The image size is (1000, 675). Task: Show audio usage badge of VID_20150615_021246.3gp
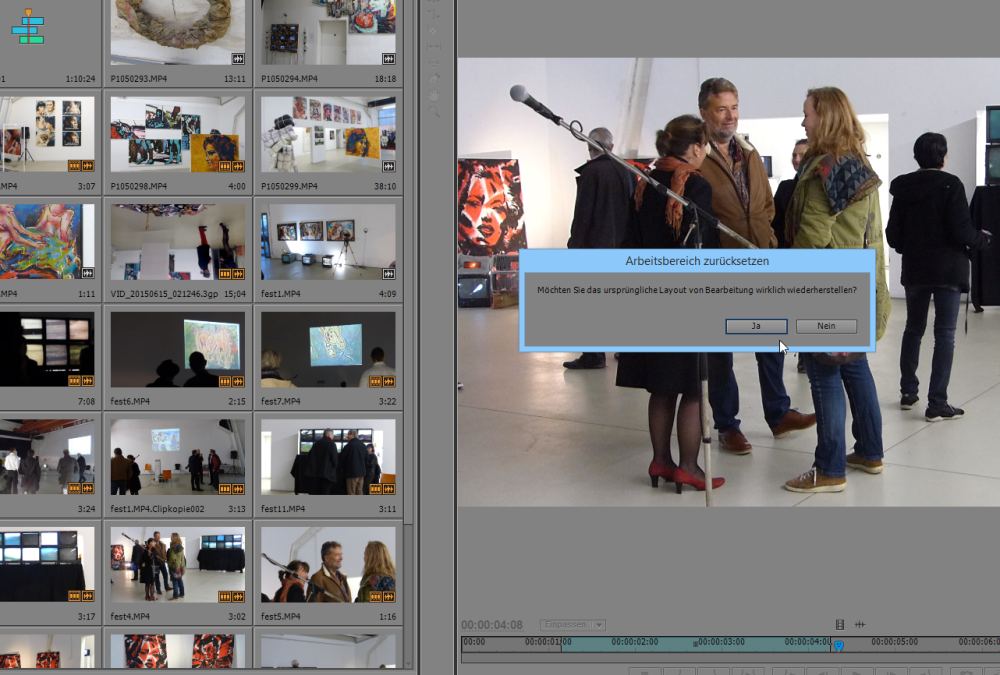(x=238, y=274)
